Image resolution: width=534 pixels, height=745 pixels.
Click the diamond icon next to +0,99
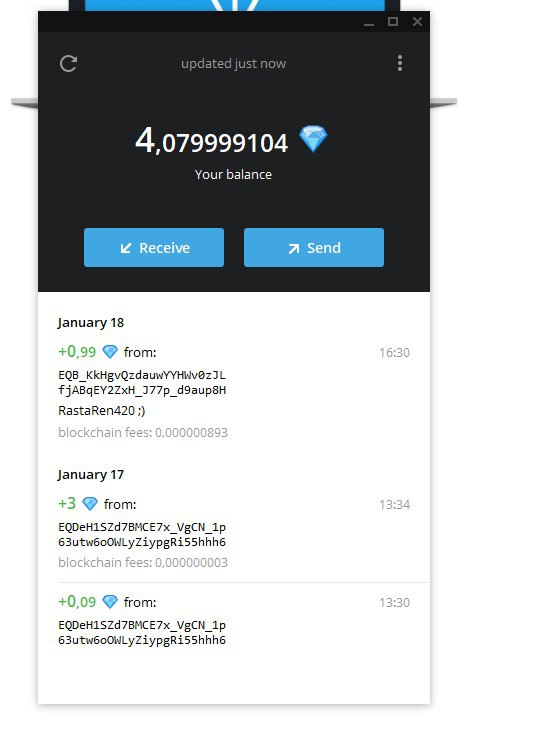[110, 352]
